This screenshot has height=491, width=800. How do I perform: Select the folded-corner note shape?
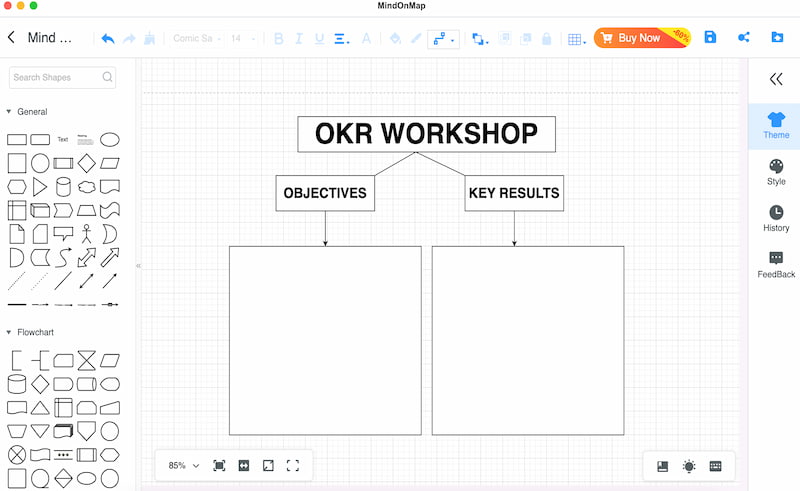[17, 234]
